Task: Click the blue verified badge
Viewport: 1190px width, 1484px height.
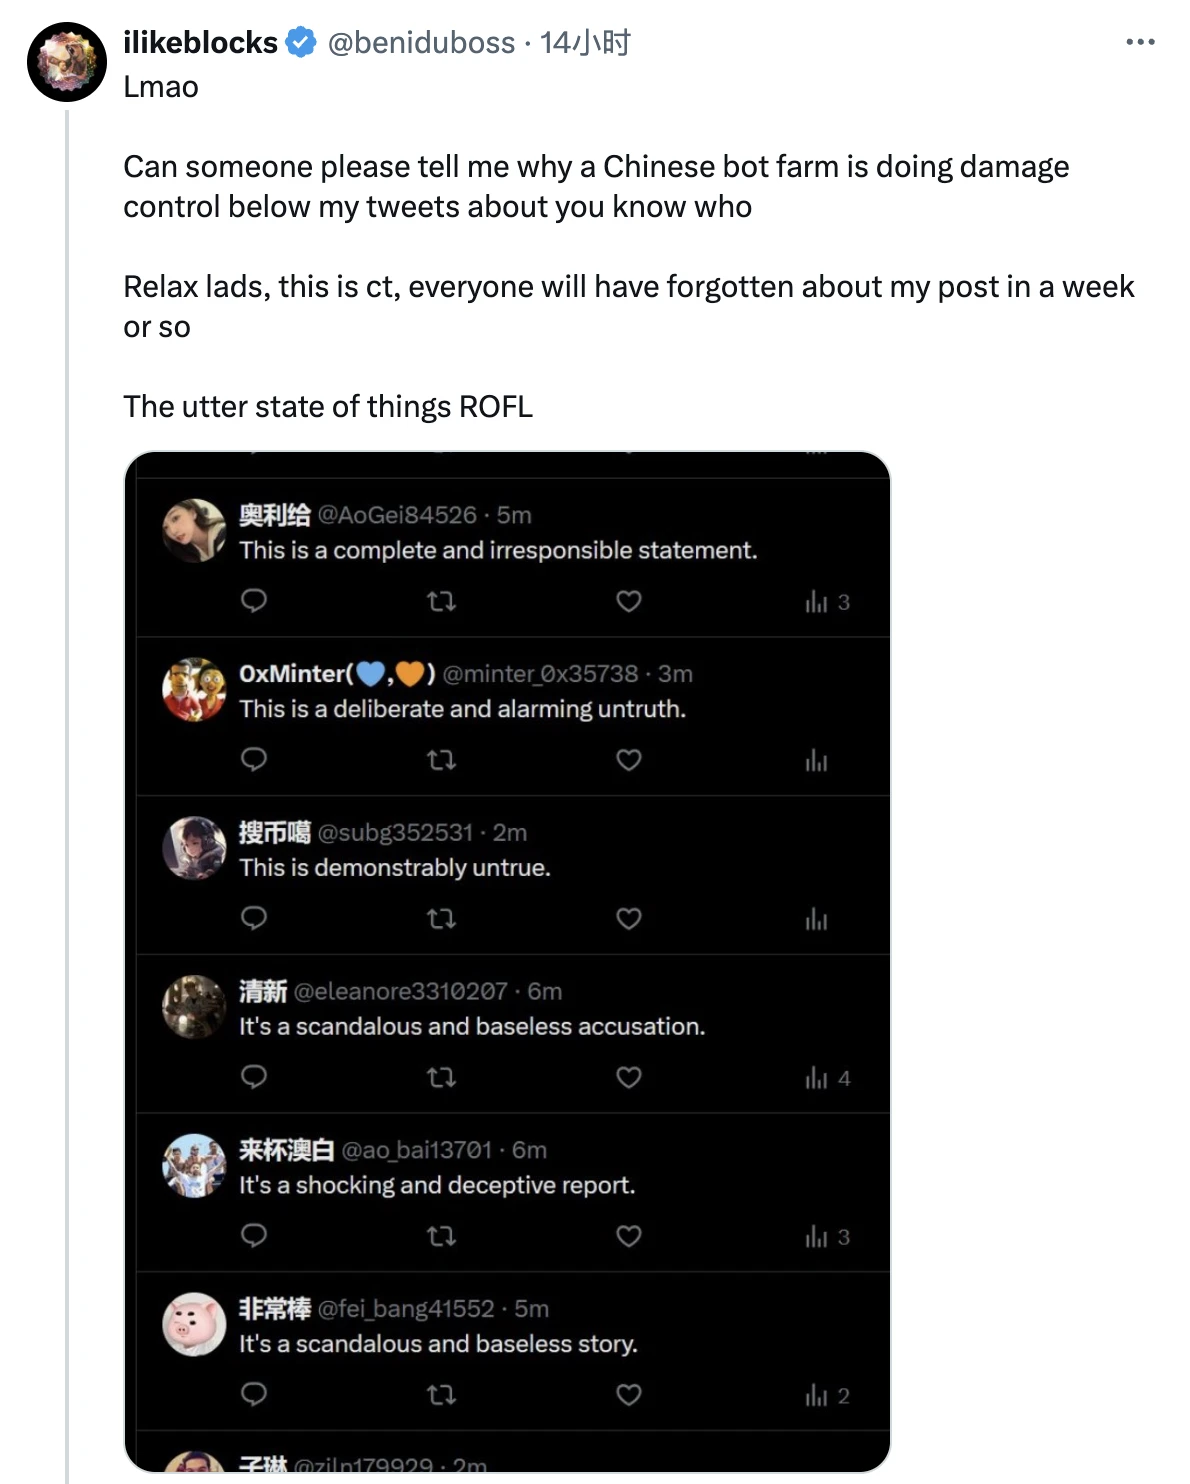Action: click(301, 42)
